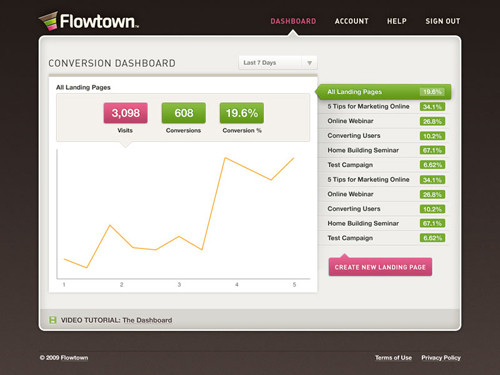This screenshot has height=375, width=500.
Task: Select the pink 3,098 visits stat box
Action: (x=125, y=113)
